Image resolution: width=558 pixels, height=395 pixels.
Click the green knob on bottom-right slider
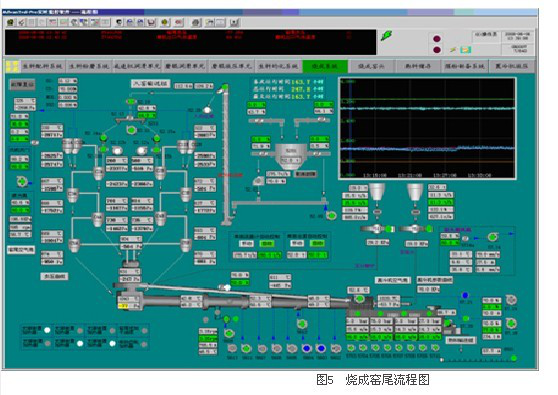514,358
